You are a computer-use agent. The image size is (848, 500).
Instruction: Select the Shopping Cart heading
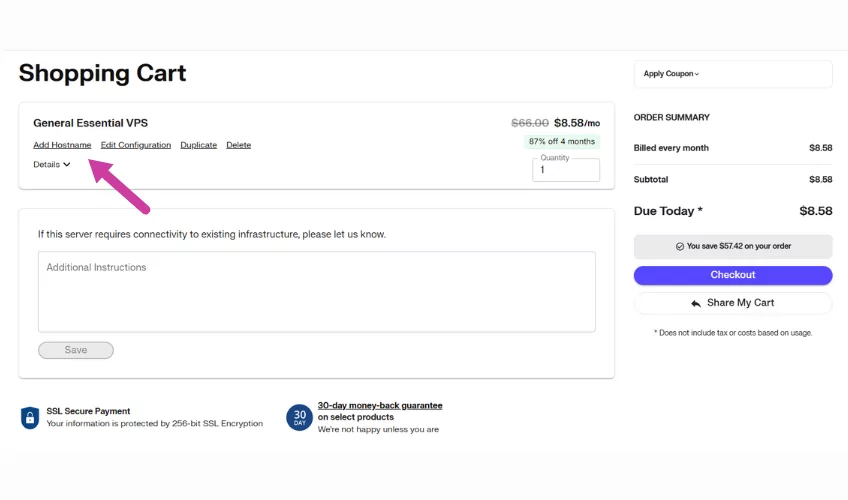102,73
